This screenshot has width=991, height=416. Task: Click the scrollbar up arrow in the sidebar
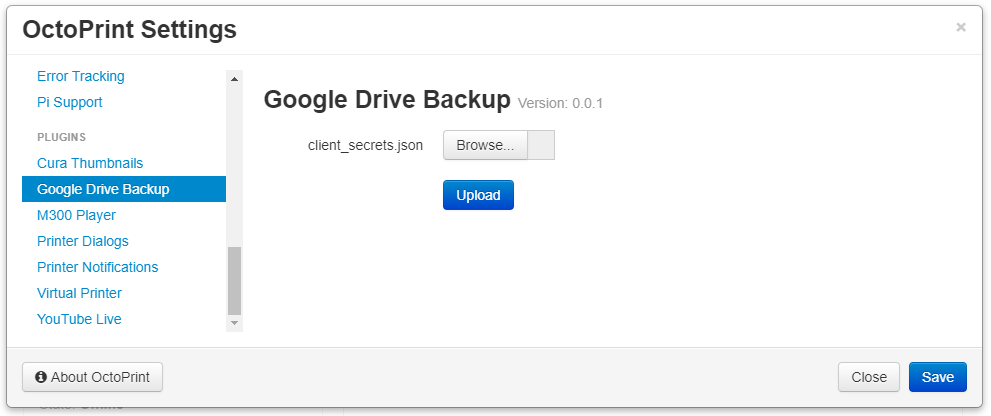point(234,78)
